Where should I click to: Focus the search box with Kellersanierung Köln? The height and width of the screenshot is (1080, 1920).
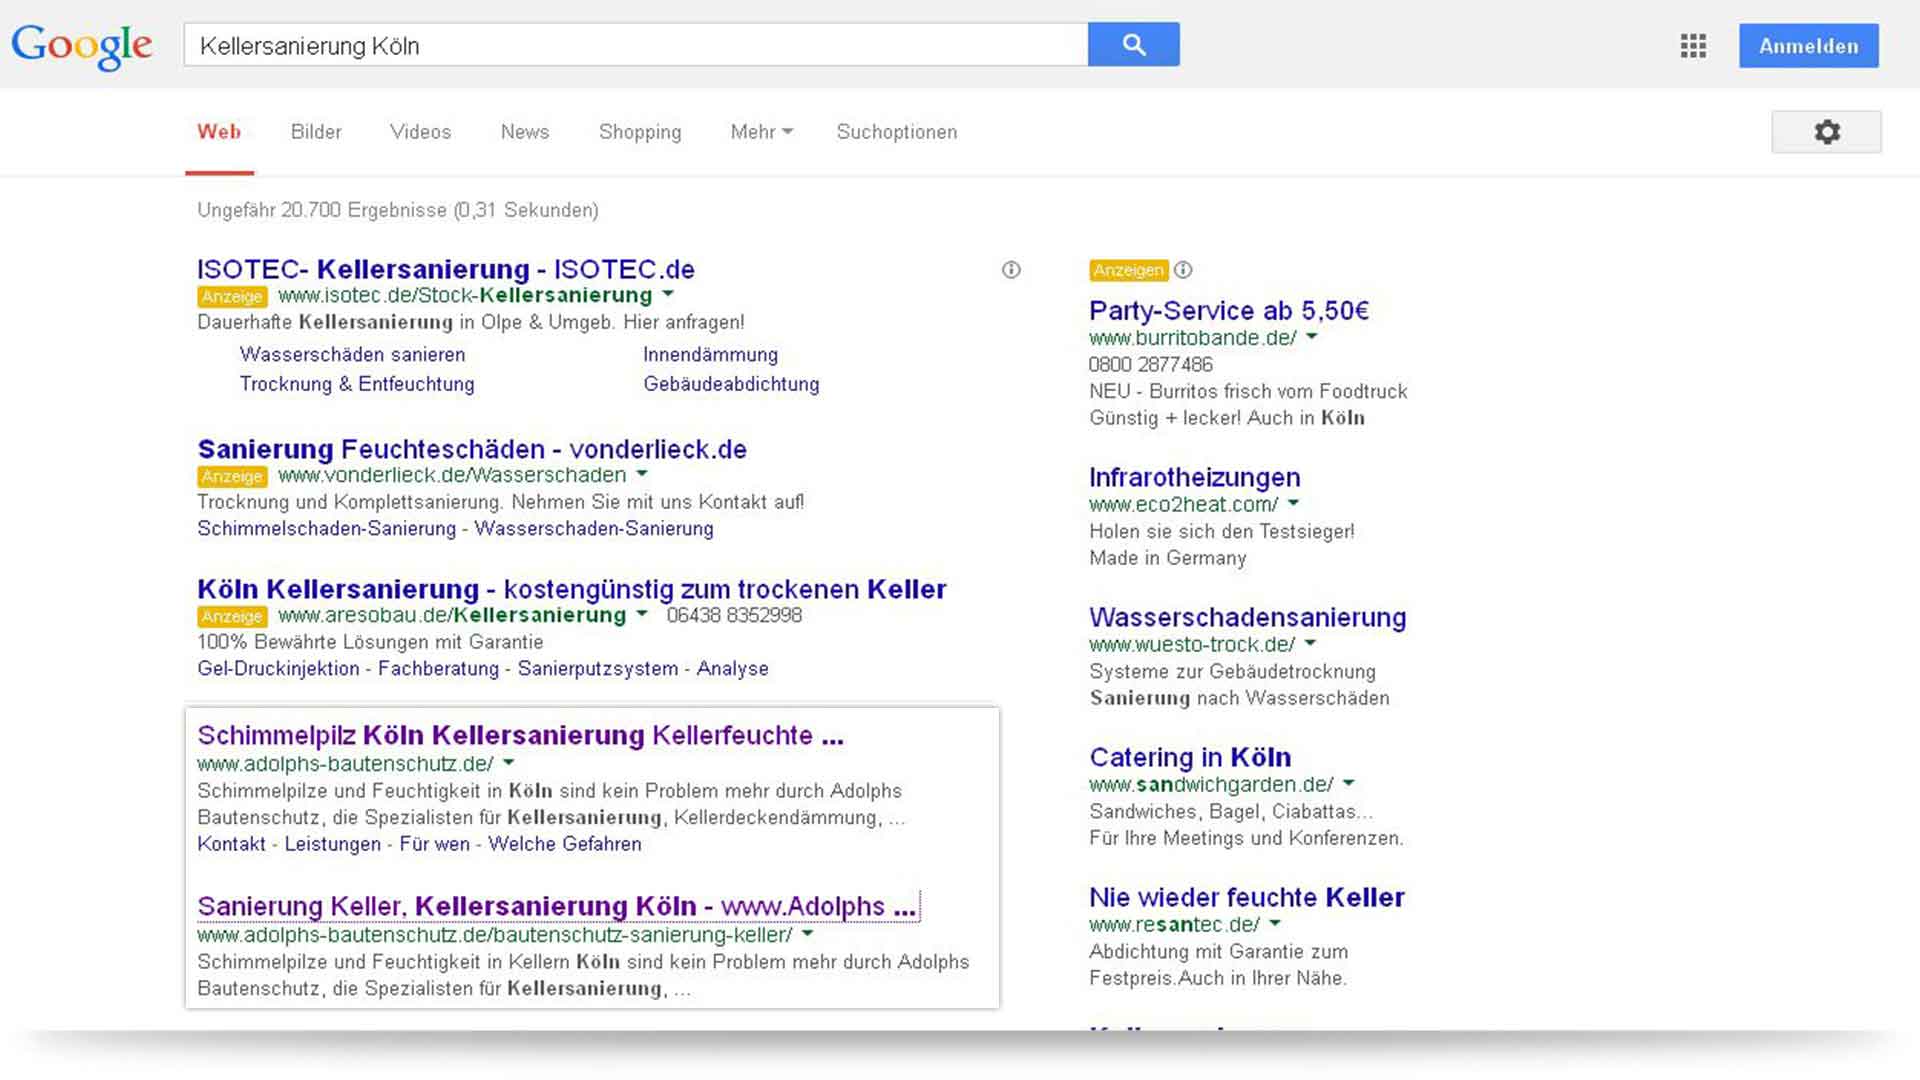click(636, 45)
